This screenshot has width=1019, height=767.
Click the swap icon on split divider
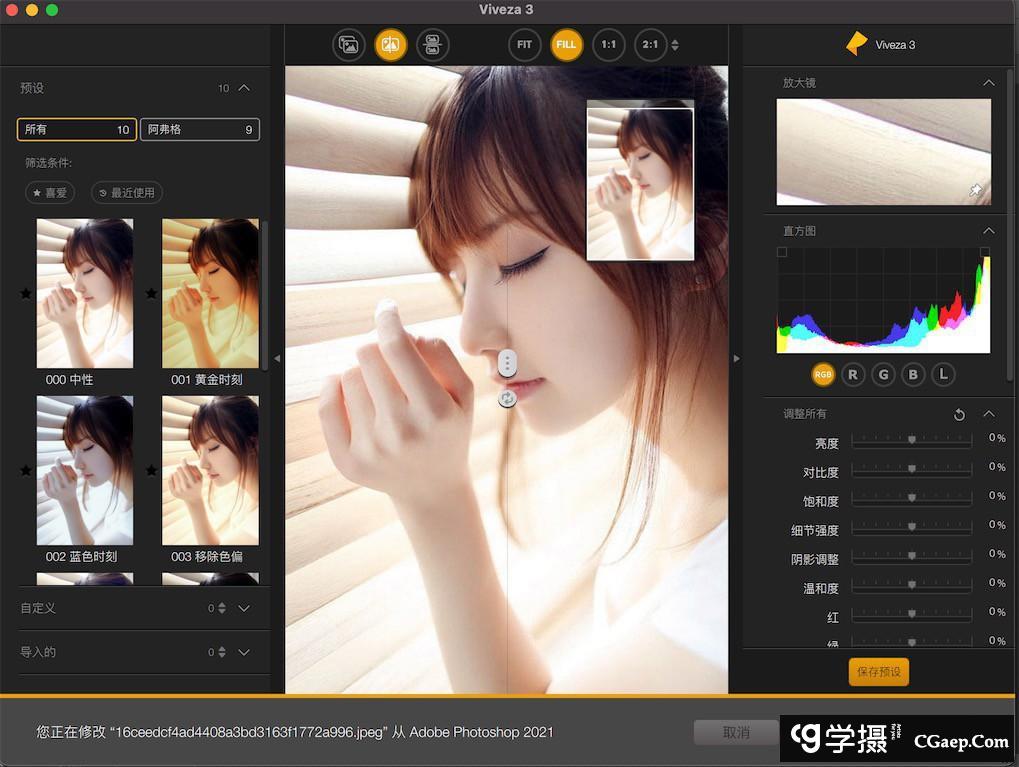pyautogui.click(x=507, y=398)
